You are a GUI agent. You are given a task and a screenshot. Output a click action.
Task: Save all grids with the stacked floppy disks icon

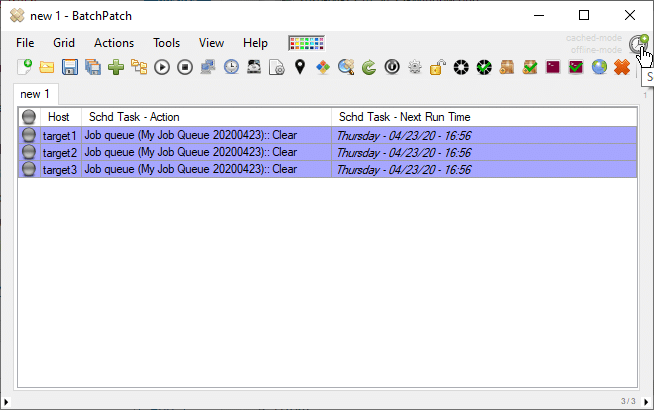(x=93, y=67)
